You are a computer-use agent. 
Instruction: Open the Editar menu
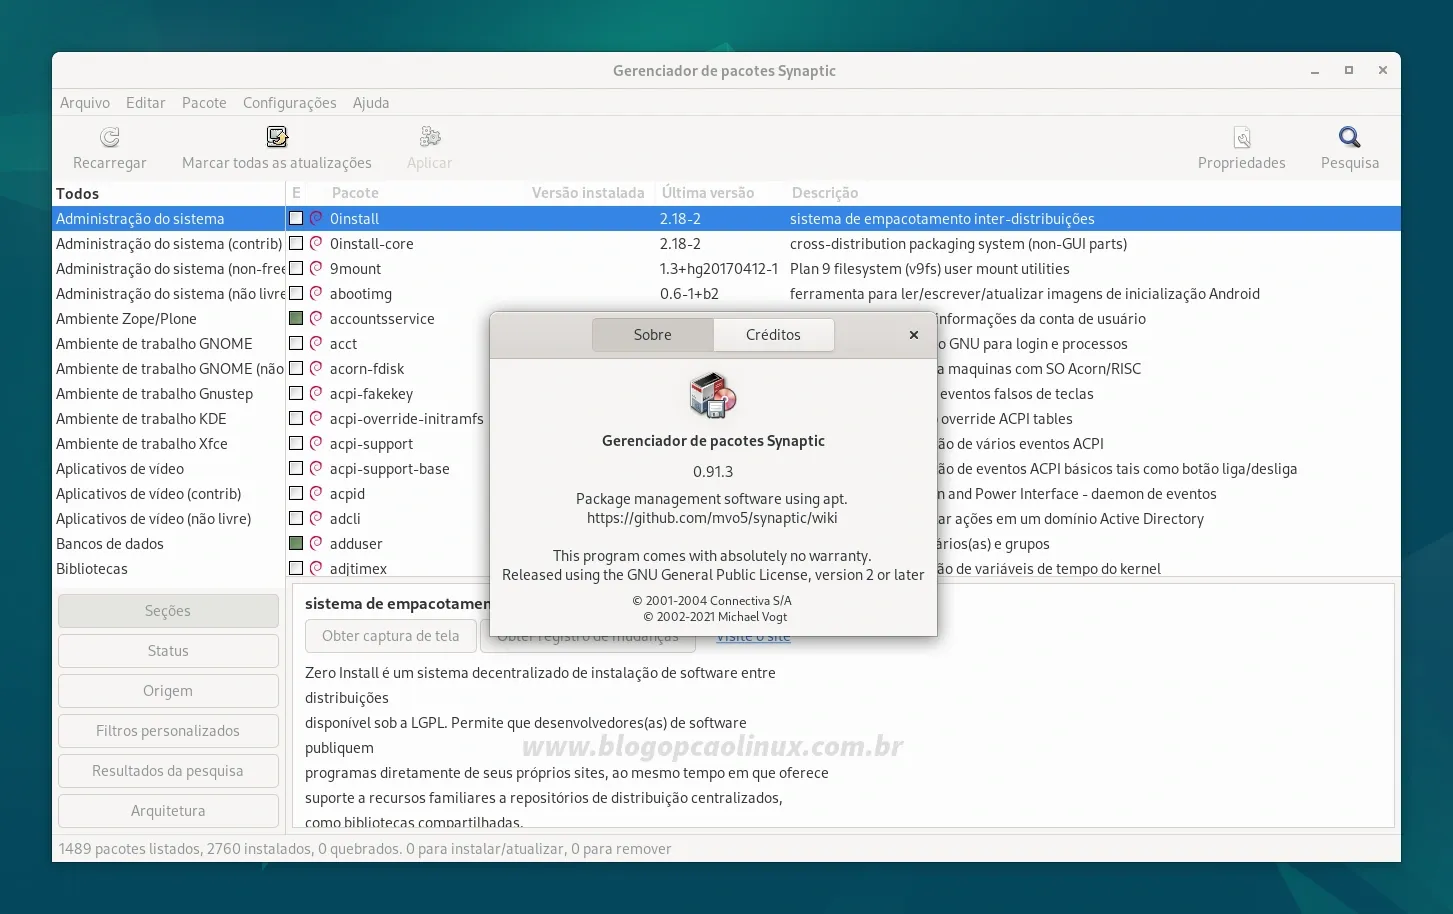click(x=146, y=102)
